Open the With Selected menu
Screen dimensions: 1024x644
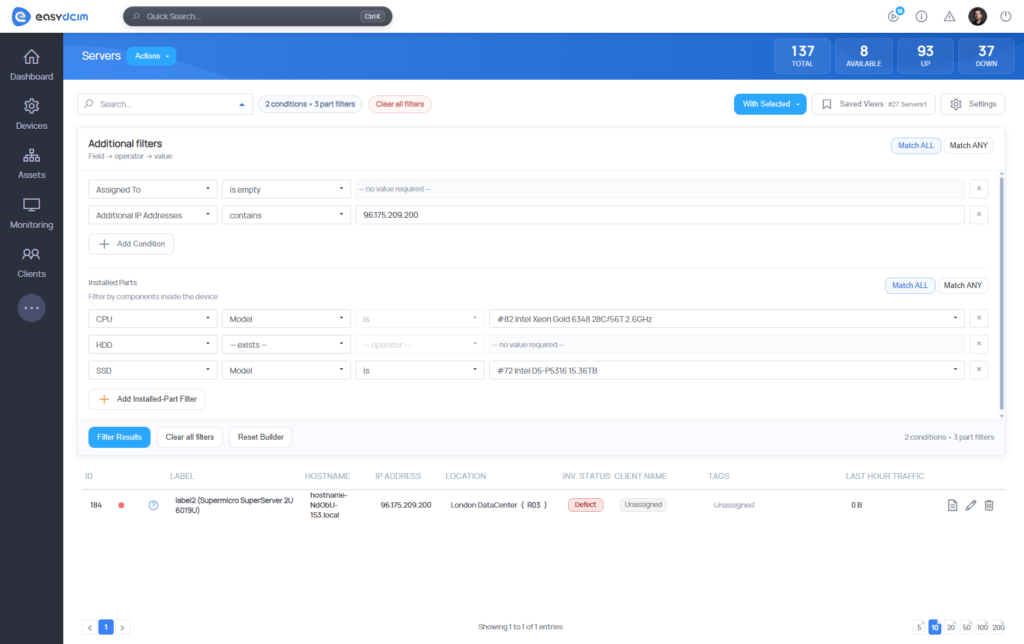tap(770, 104)
